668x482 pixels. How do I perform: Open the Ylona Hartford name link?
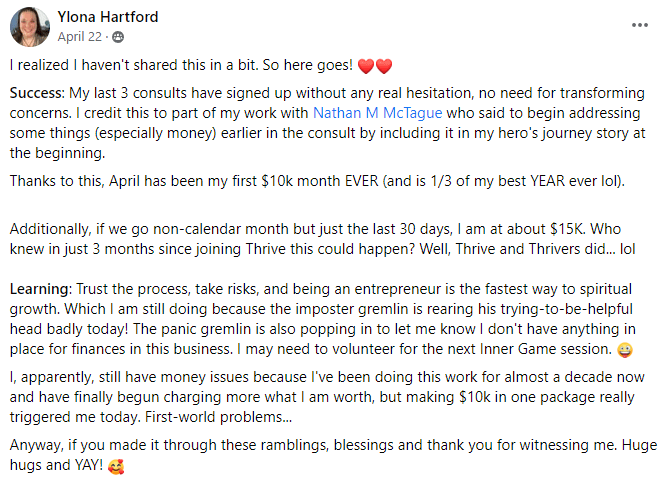(108, 17)
